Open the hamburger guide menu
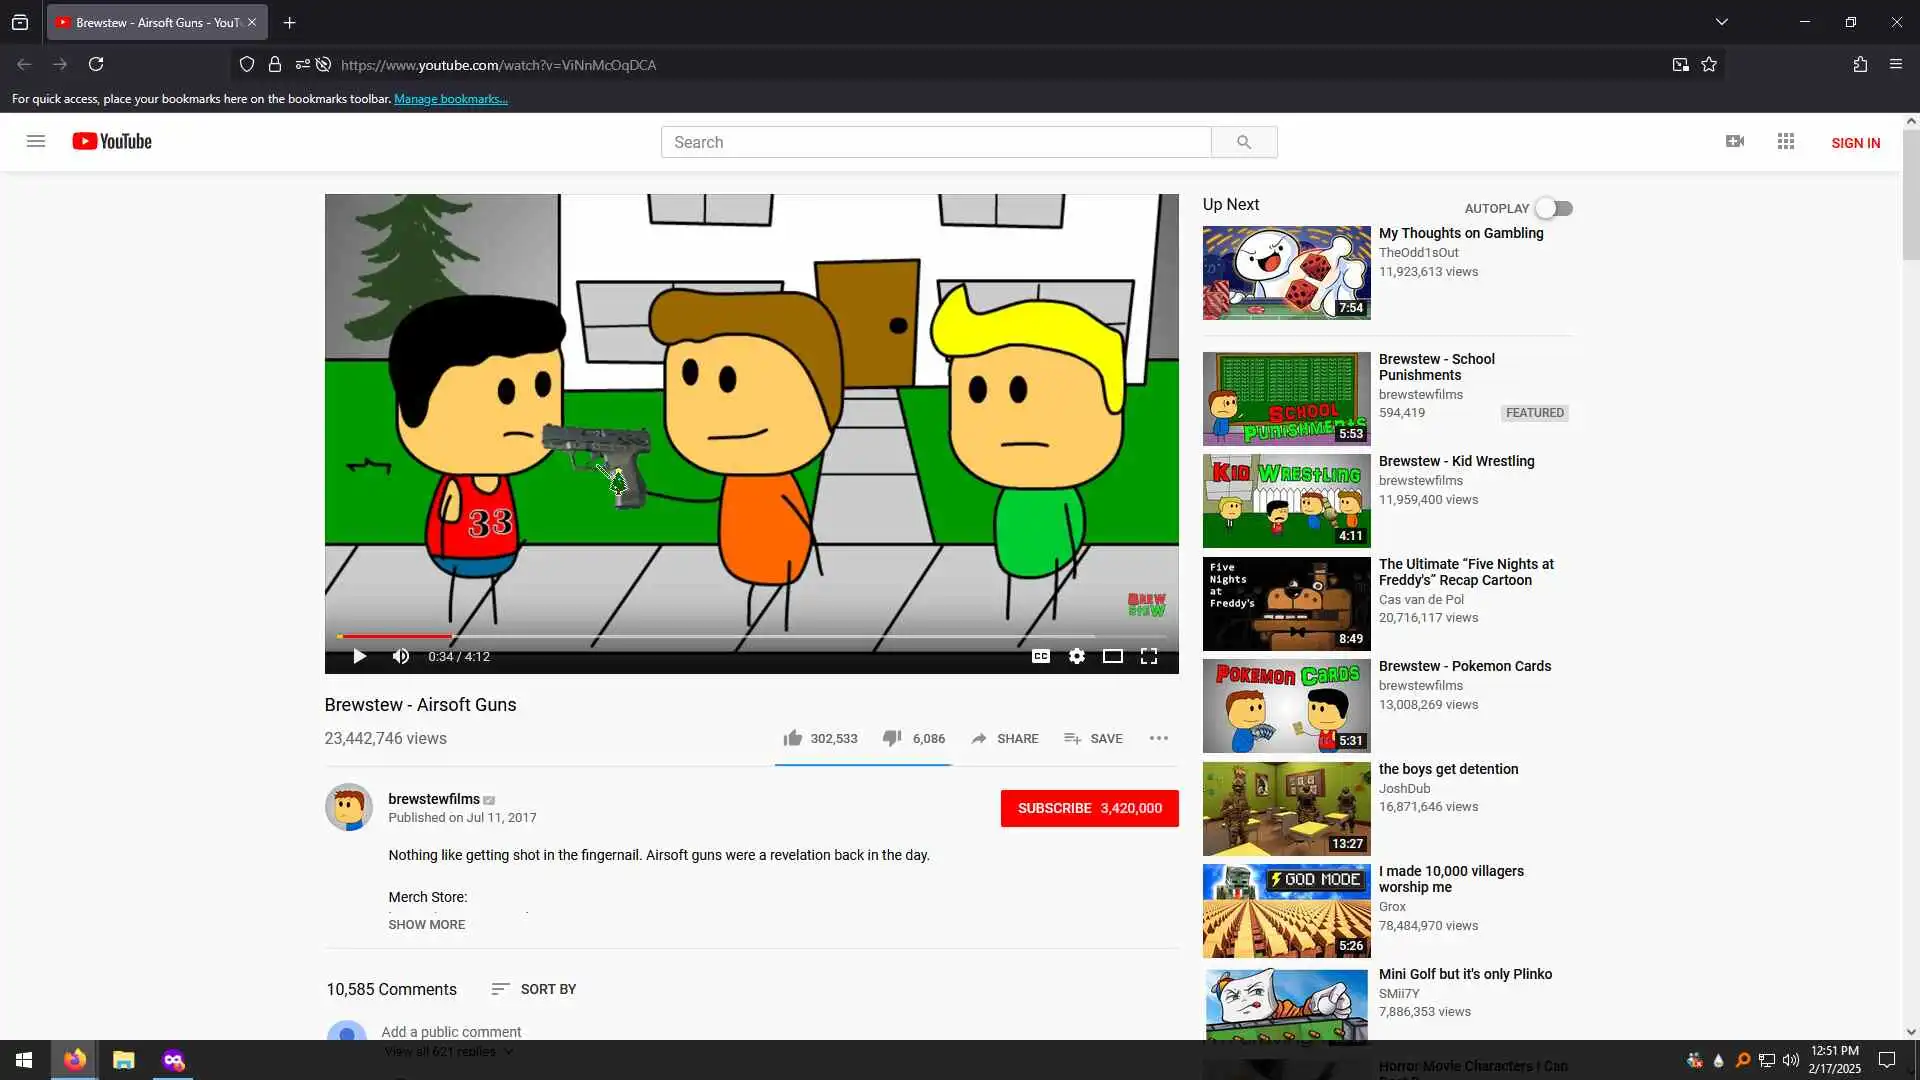Viewport: 1920px width, 1080px height. (36, 141)
